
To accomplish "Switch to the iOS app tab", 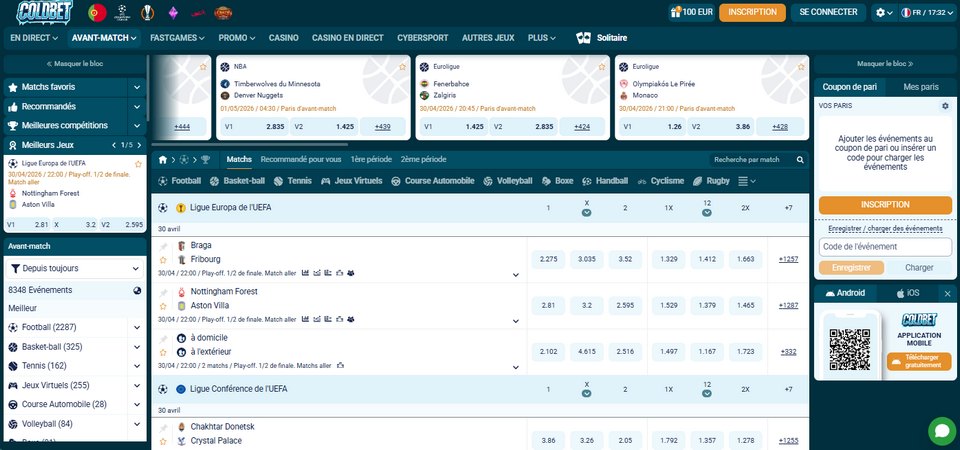I will coord(908,293).
